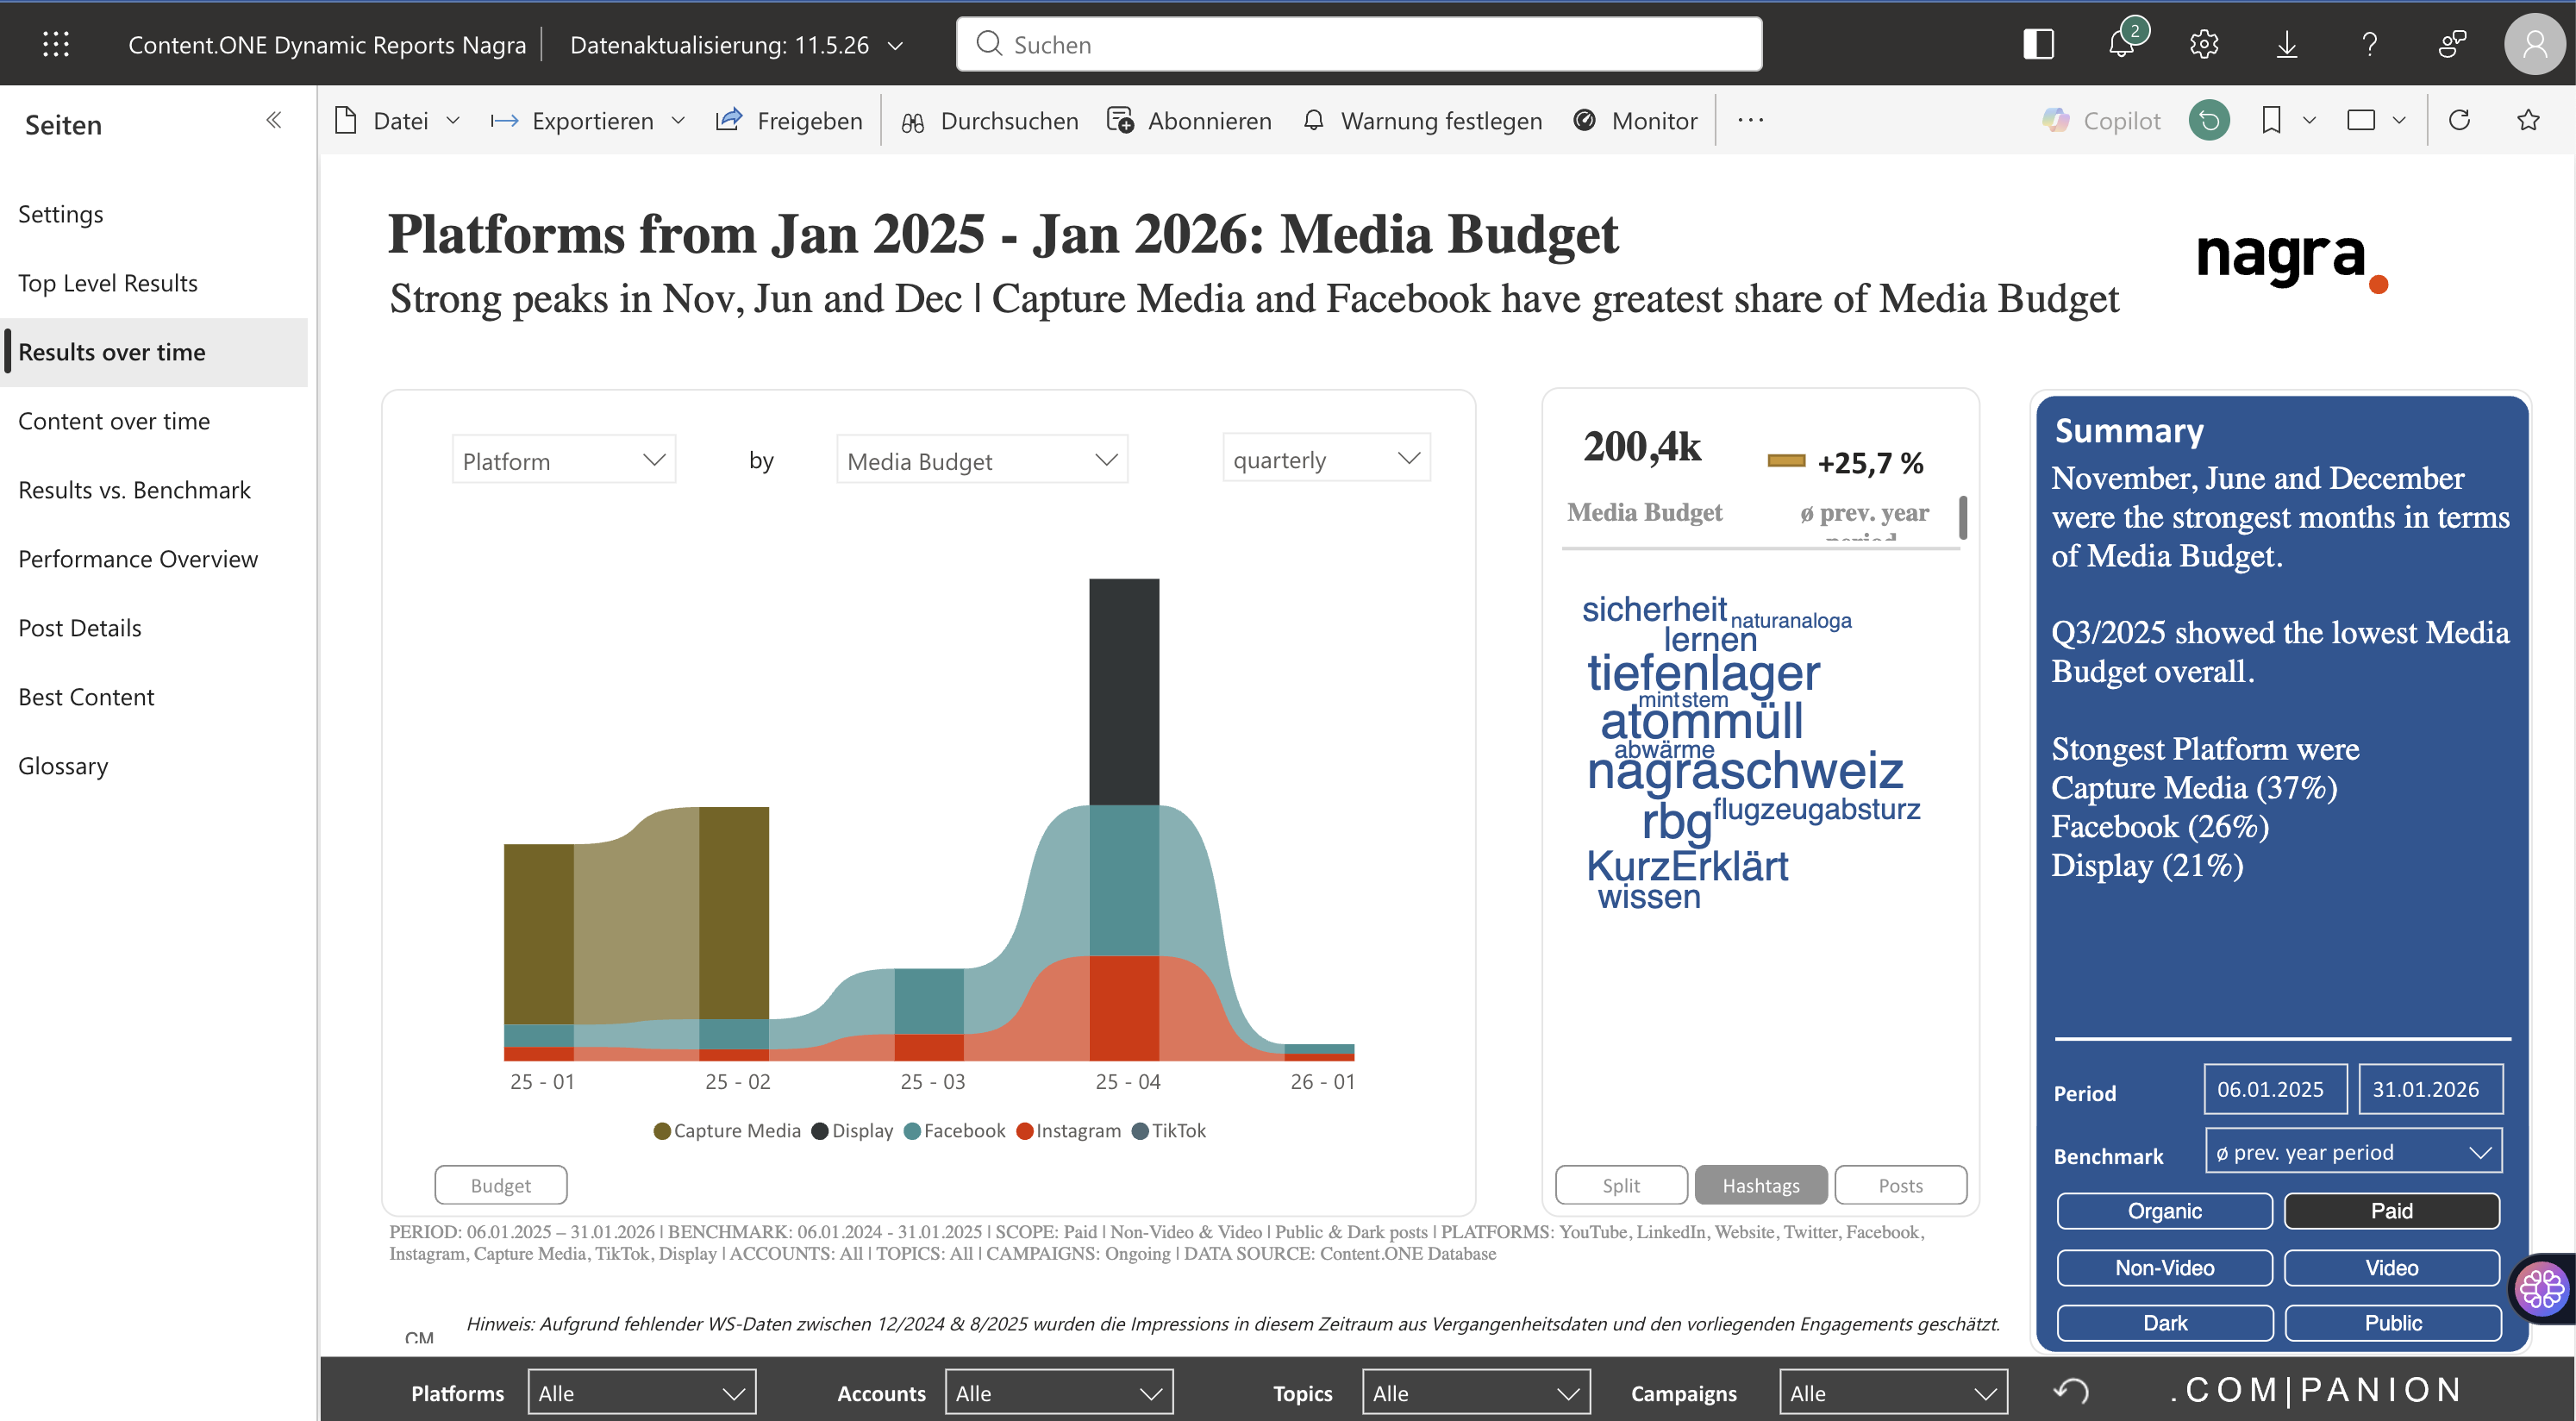
Task: Open the Accounts filter dropdown
Action: click(x=1059, y=1392)
